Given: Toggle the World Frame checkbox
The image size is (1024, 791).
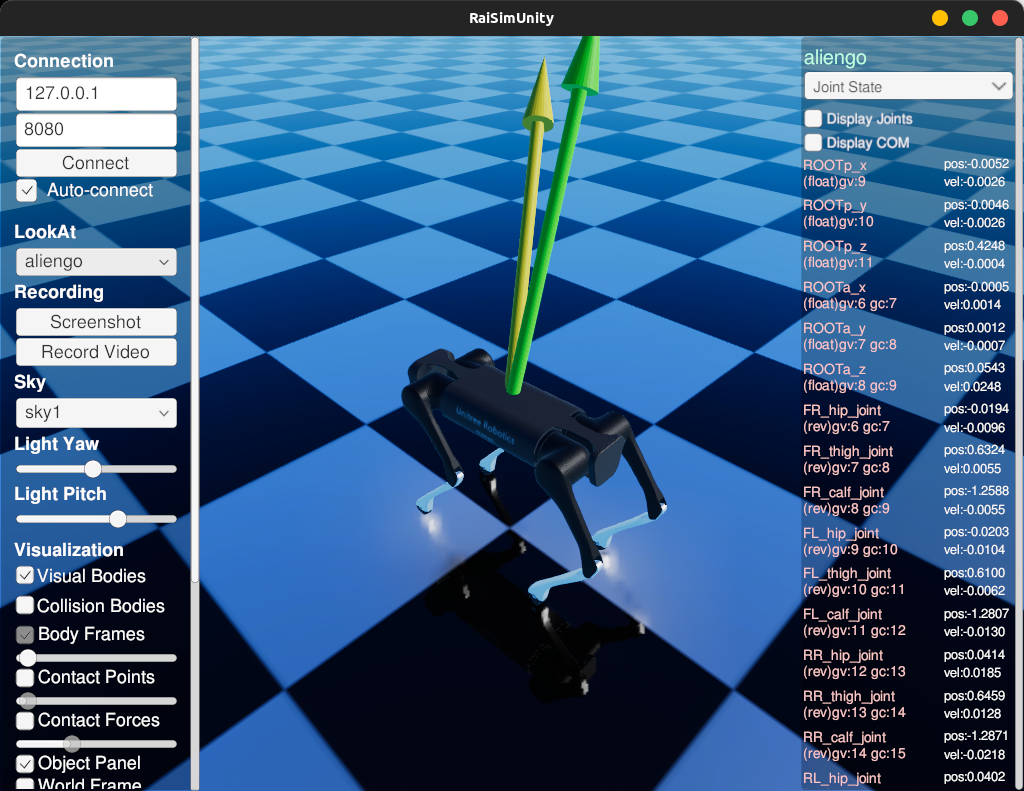Looking at the screenshot, I should (x=24, y=786).
